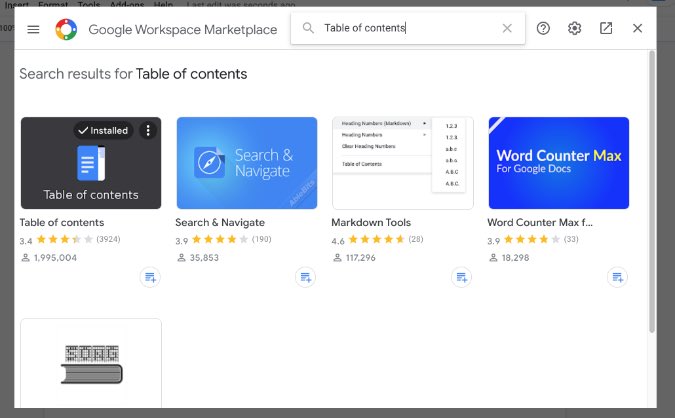
Task: Open the Table of contents app thumbnail
Action: [91, 163]
